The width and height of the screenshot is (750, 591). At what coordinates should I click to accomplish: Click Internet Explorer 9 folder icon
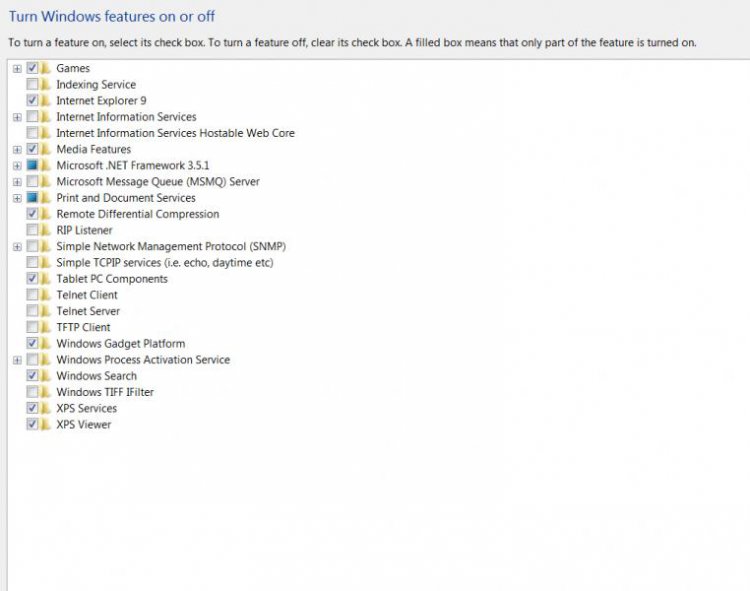(x=45, y=100)
